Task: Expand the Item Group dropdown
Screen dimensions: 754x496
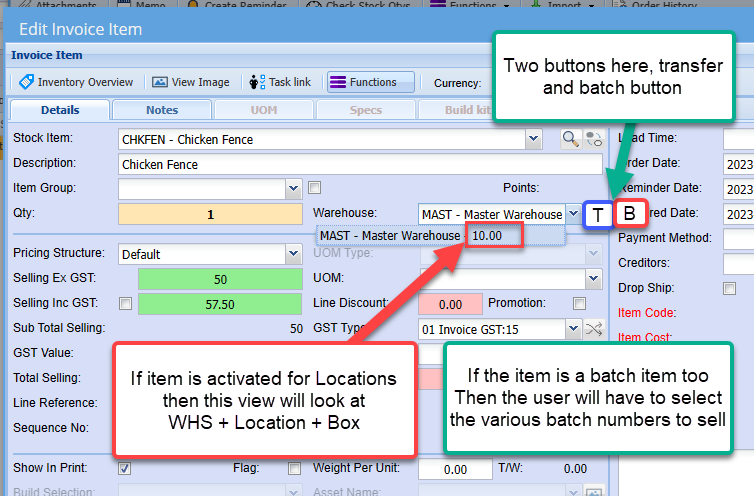Action: tap(293, 189)
